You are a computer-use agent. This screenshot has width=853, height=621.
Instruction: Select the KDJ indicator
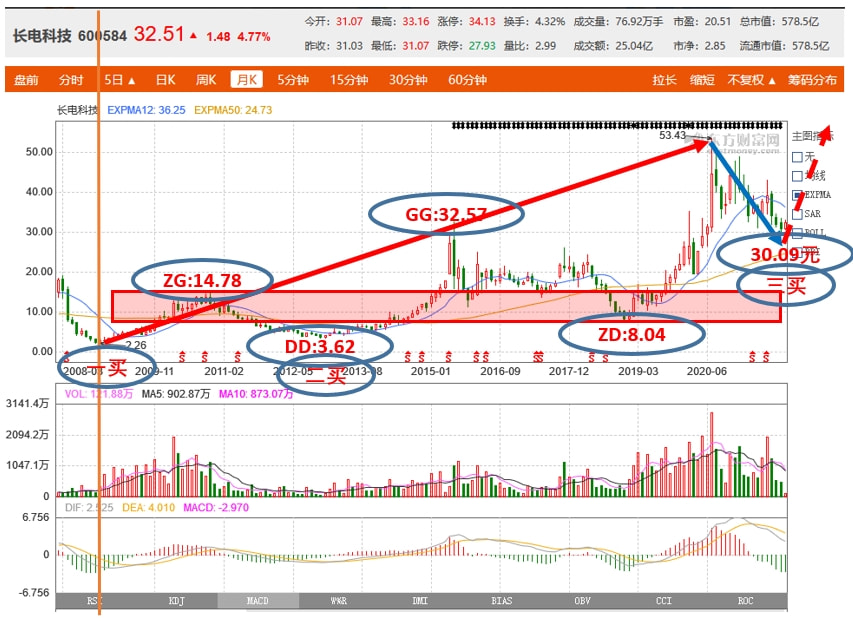click(177, 601)
